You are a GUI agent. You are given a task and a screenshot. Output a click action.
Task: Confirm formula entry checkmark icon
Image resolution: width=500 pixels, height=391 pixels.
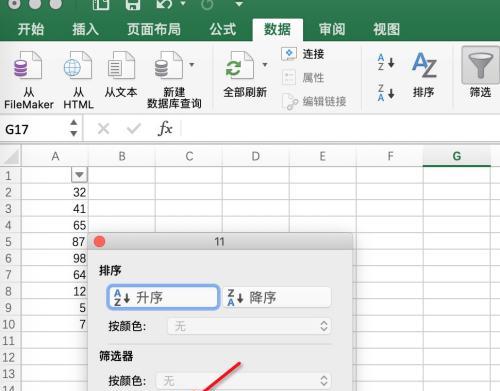tap(133, 129)
